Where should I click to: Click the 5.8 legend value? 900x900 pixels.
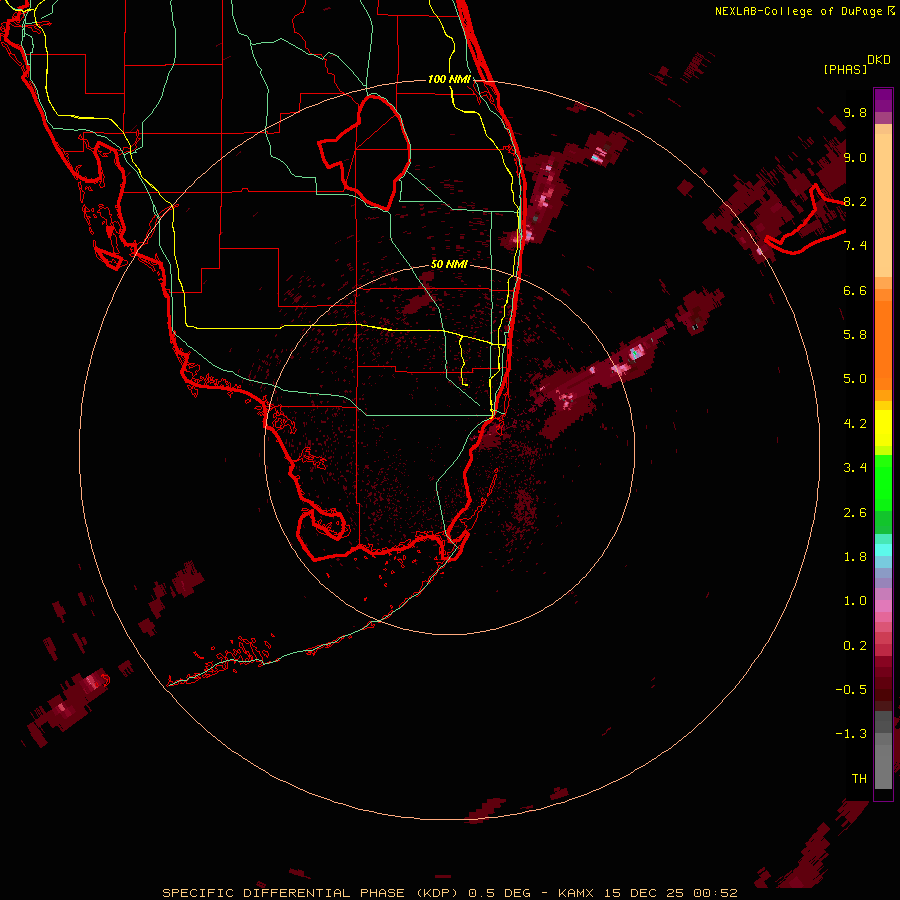tap(855, 335)
